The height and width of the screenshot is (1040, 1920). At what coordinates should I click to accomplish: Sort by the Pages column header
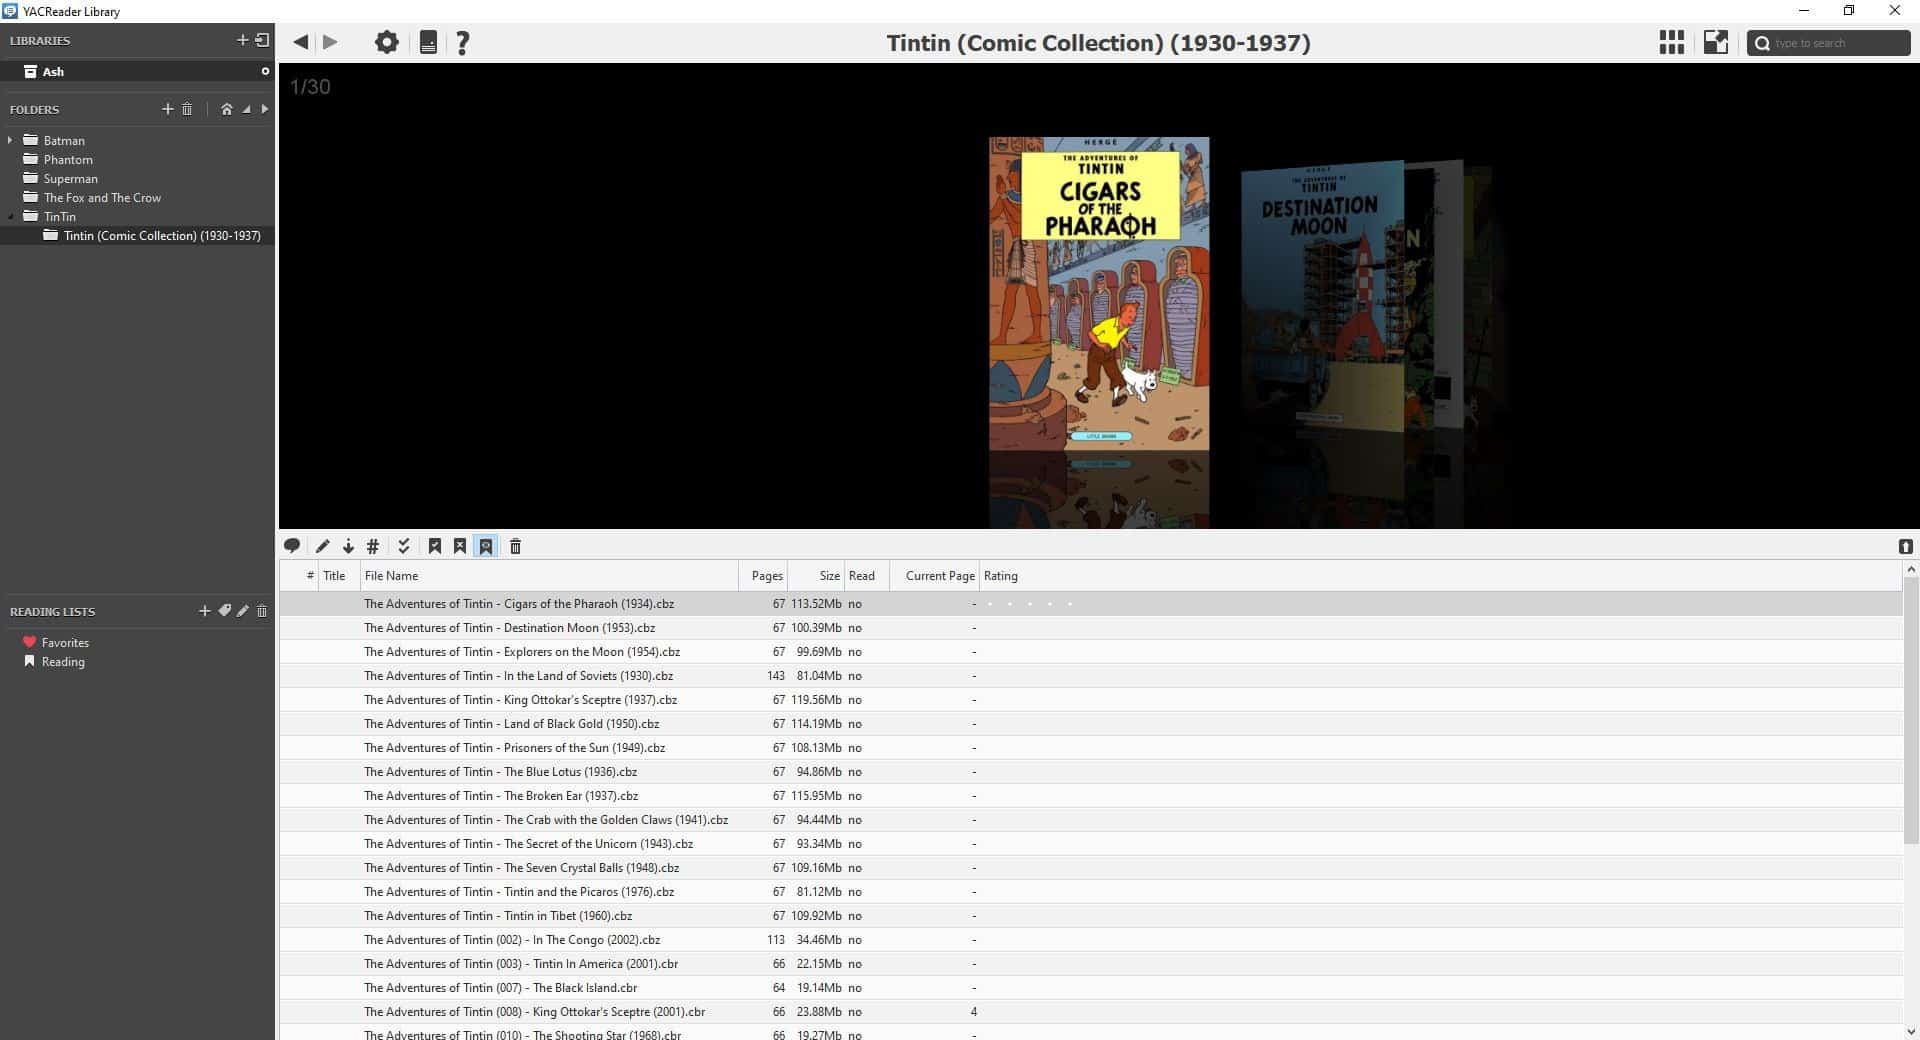click(x=763, y=575)
